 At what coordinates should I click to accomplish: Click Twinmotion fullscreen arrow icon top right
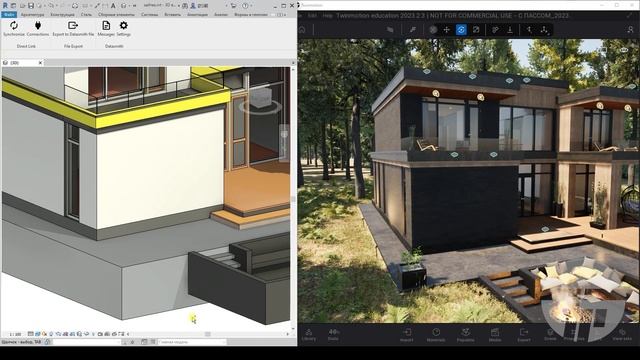point(629,16)
